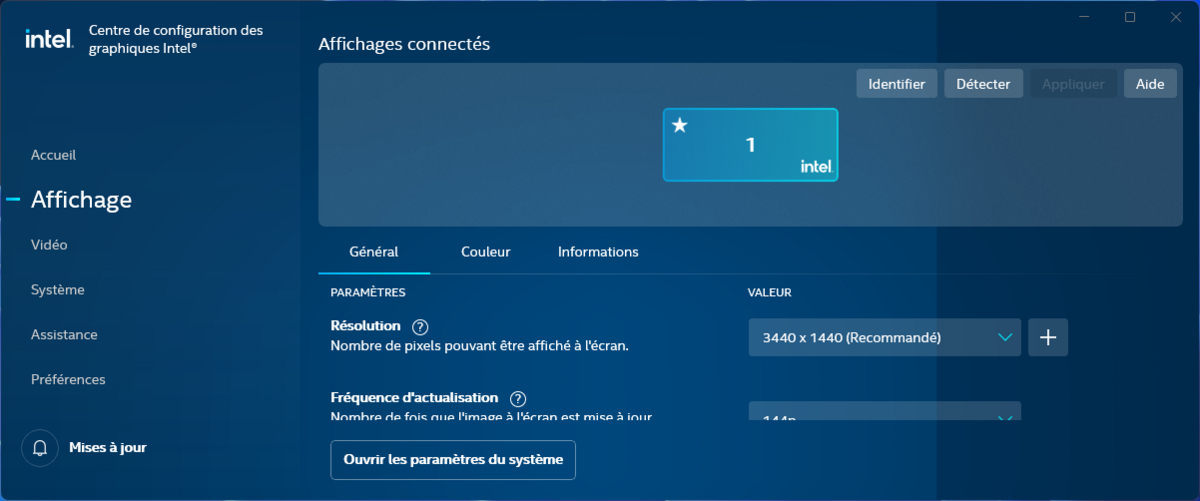The width and height of the screenshot is (1200, 501).
Task: Maximize the Intel graphics window
Action: click(1130, 16)
